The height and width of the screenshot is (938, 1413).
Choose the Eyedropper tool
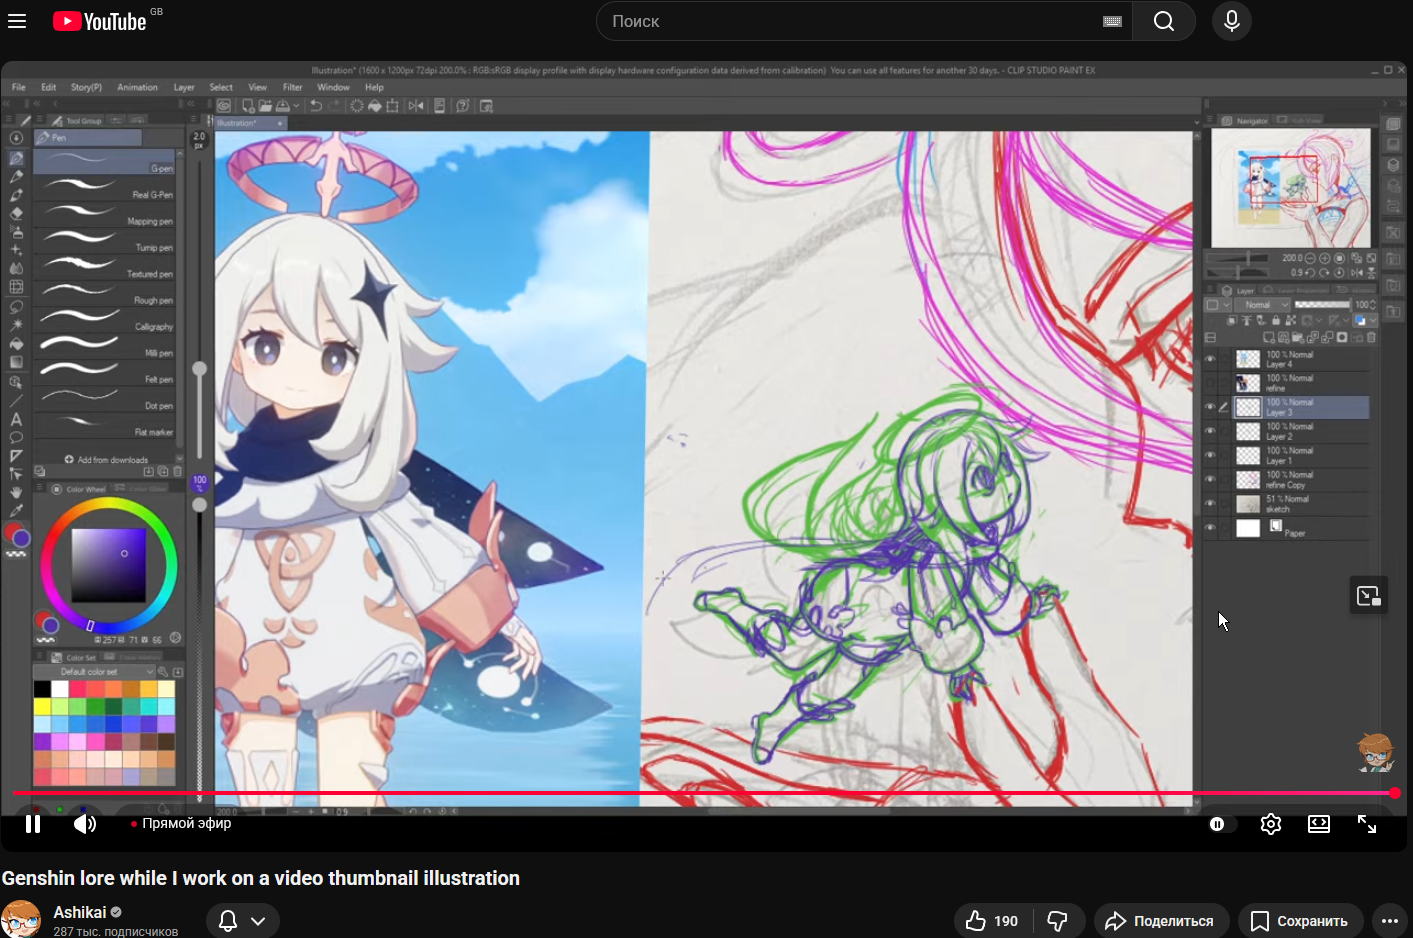tap(16, 511)
